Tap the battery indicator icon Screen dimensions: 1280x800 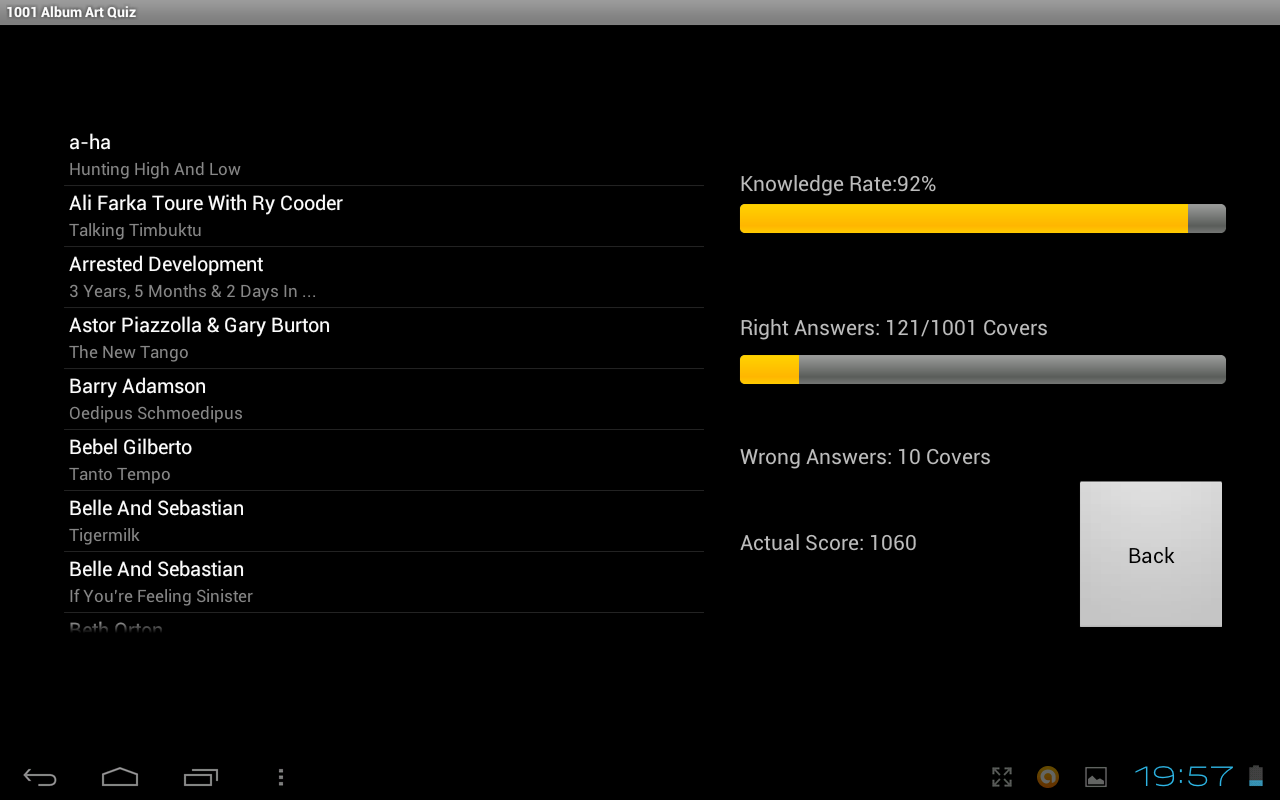click(x=1256, y=776)
